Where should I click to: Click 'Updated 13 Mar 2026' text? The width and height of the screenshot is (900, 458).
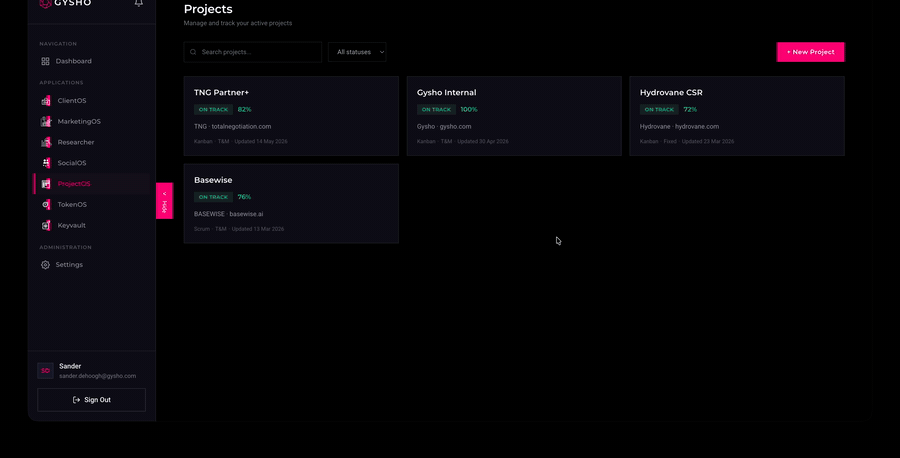pyautogui.click(x=258, y=229)
